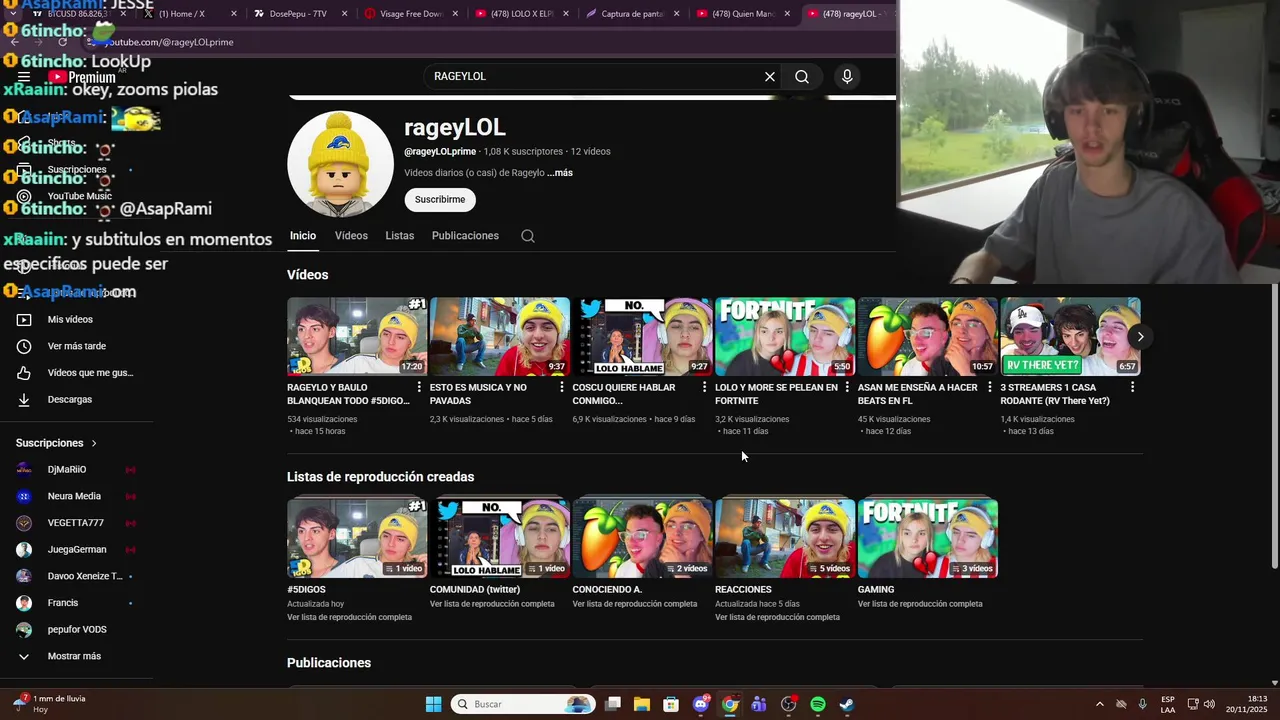Close the Home / X tab
The width and height of the screenshot is (1280, 720).
tap(234, 14)
